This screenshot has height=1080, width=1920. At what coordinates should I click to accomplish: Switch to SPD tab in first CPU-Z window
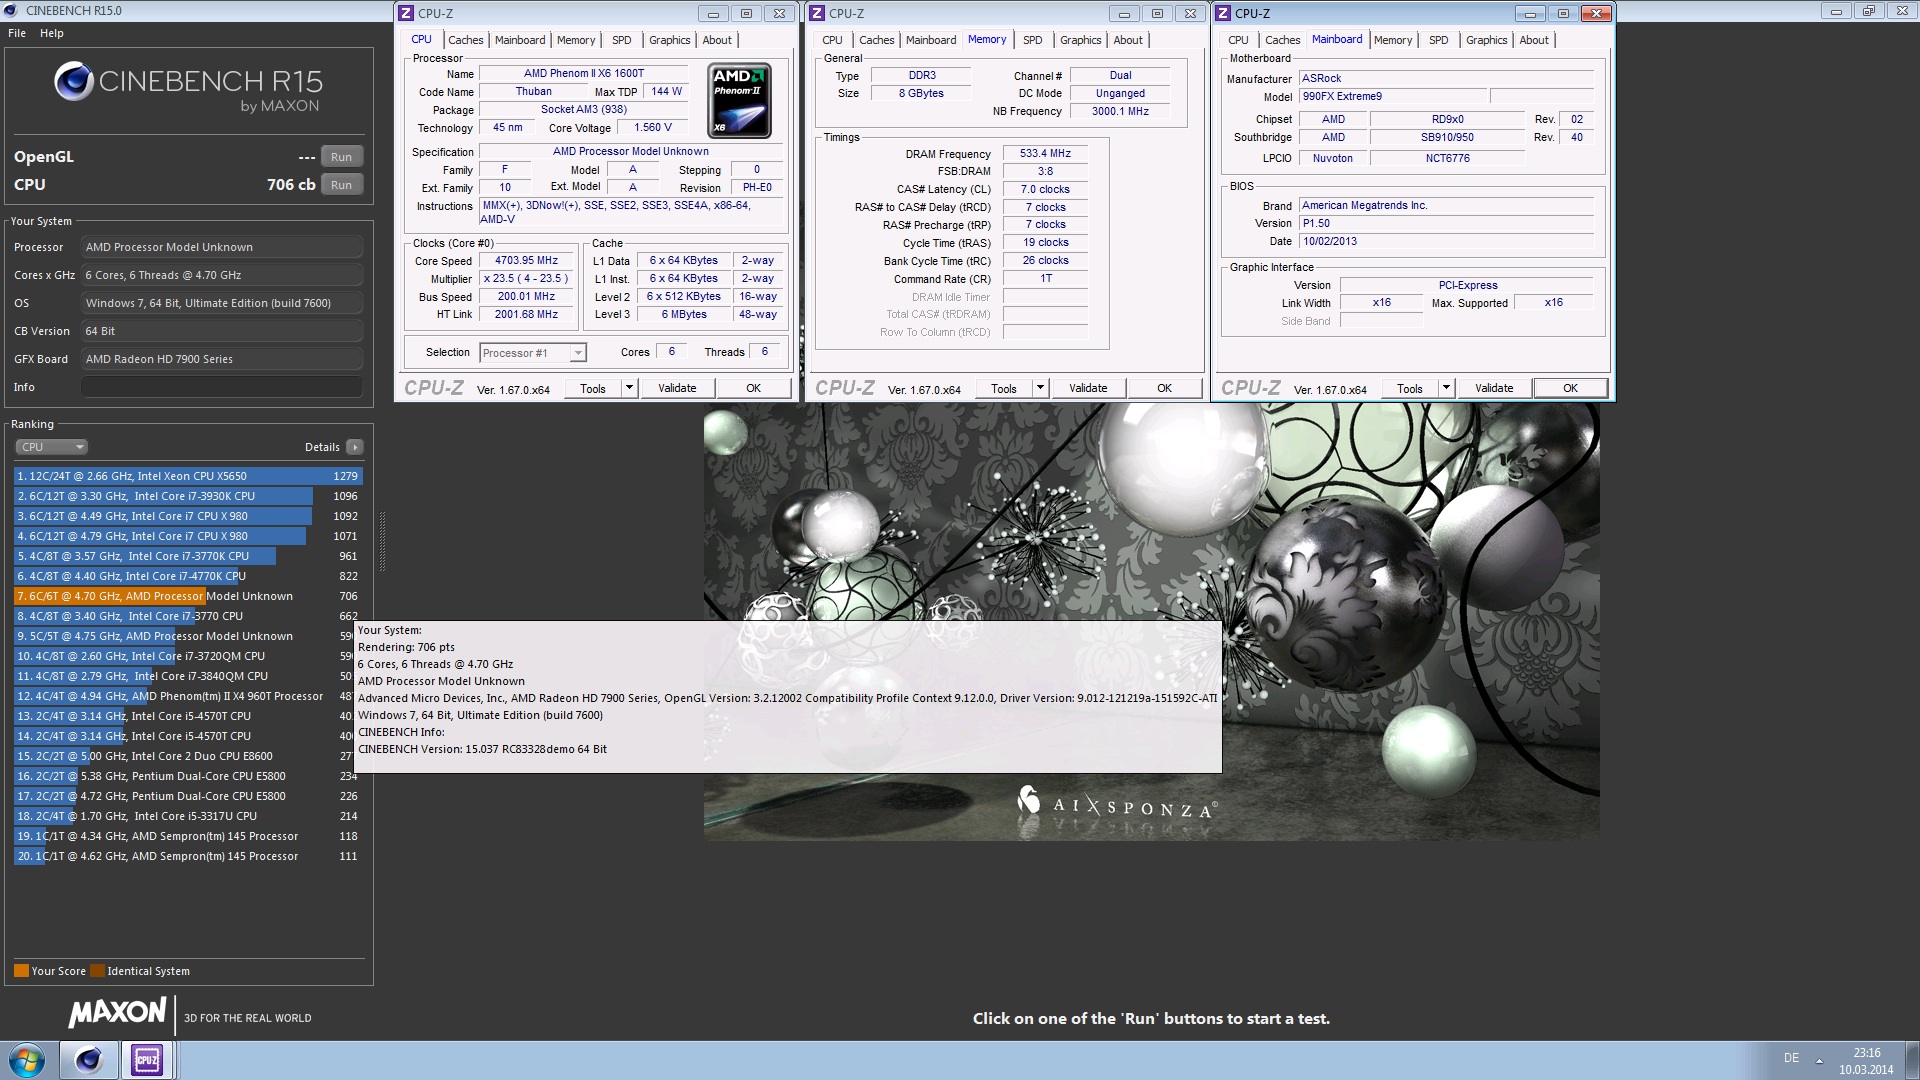coord(622,40)
